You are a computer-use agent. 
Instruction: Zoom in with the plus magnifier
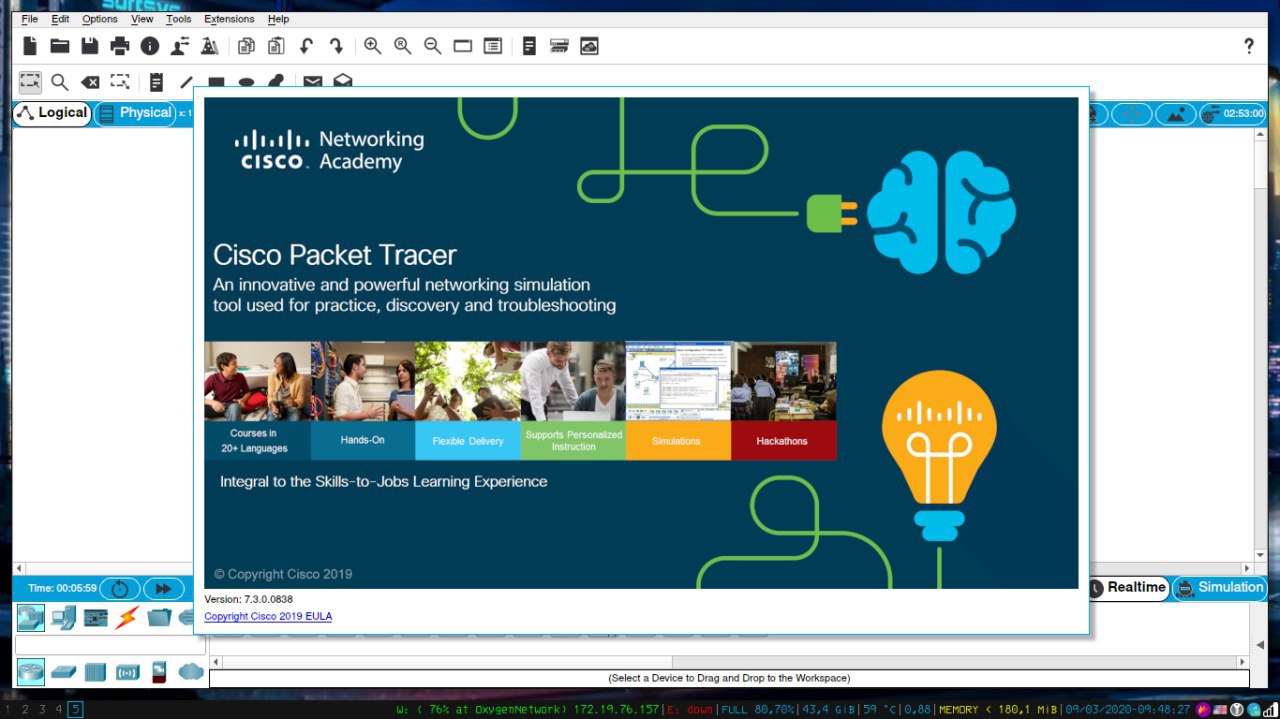[372, 46]
